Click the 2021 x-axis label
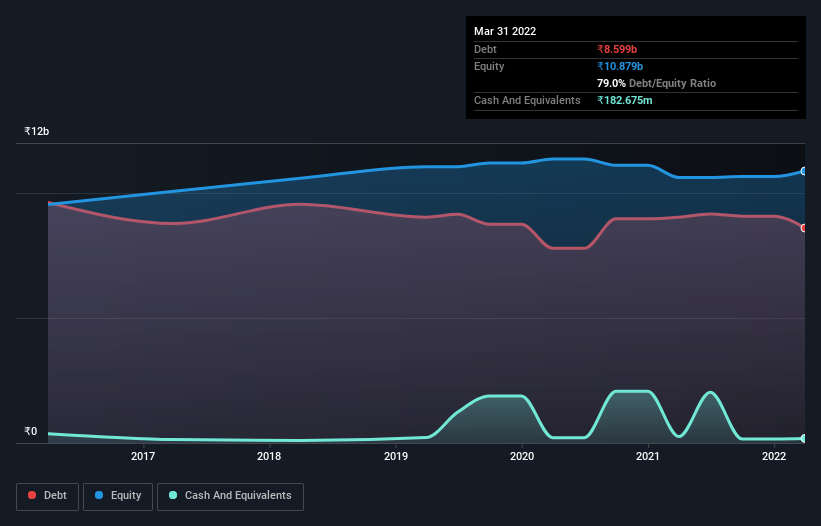Screen dimensions: 821x526 pos(648,456)
